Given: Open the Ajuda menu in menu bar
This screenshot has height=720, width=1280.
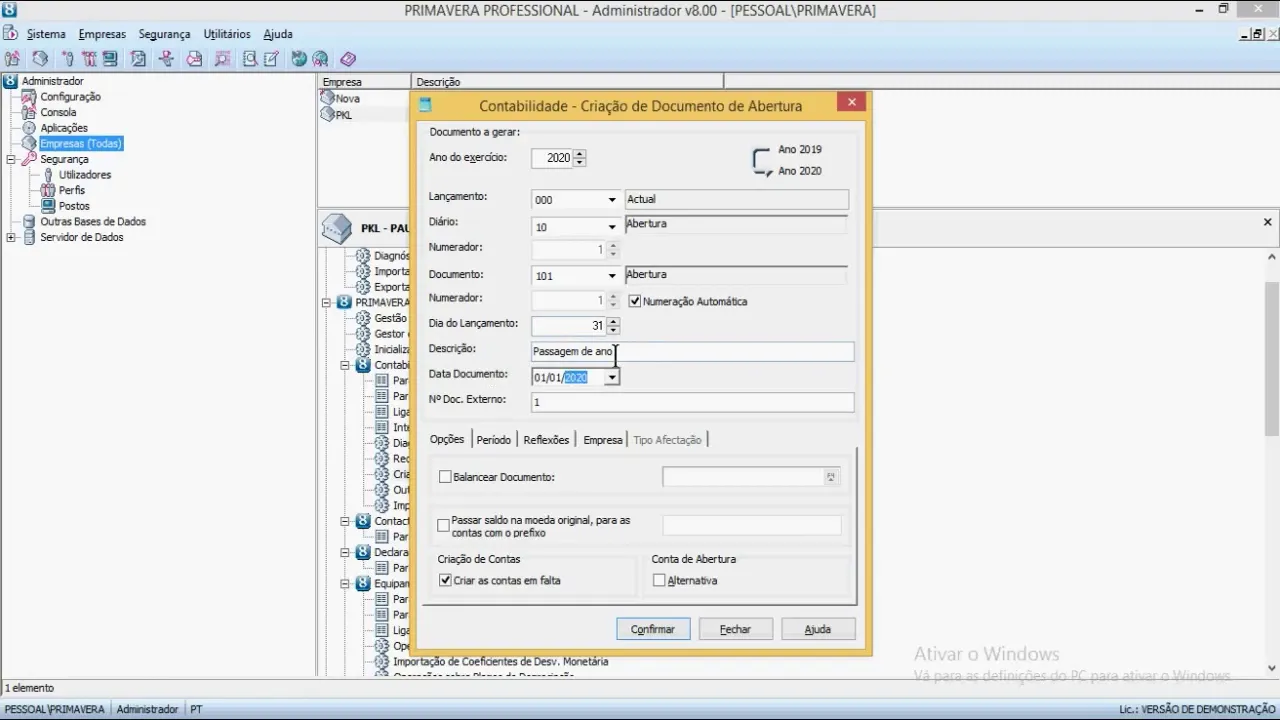Looking at the screenshot, I should coord(278,34).
